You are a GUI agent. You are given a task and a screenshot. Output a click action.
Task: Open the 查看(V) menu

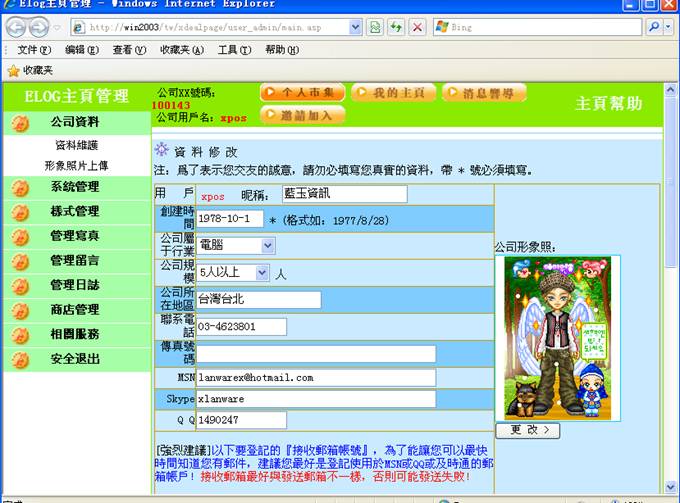coord(129,50)
